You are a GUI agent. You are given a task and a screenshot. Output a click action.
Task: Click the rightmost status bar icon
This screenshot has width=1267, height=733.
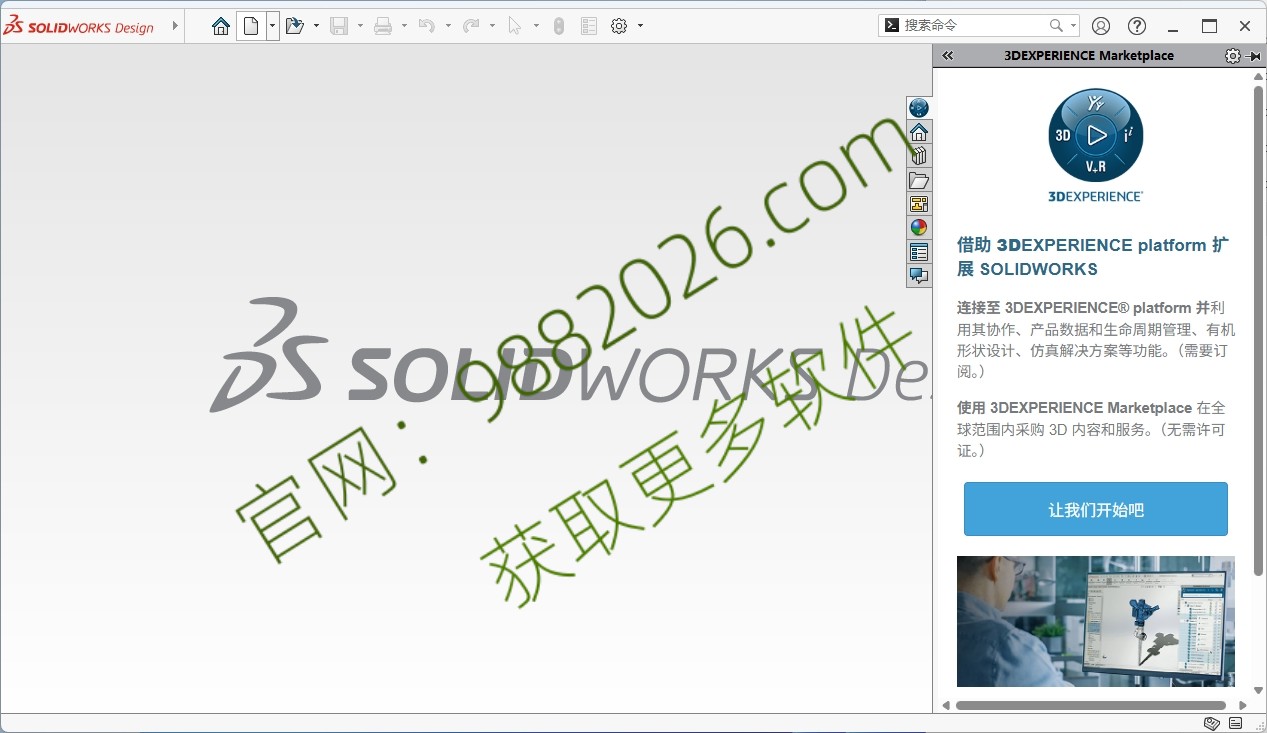pos(1236,723)
